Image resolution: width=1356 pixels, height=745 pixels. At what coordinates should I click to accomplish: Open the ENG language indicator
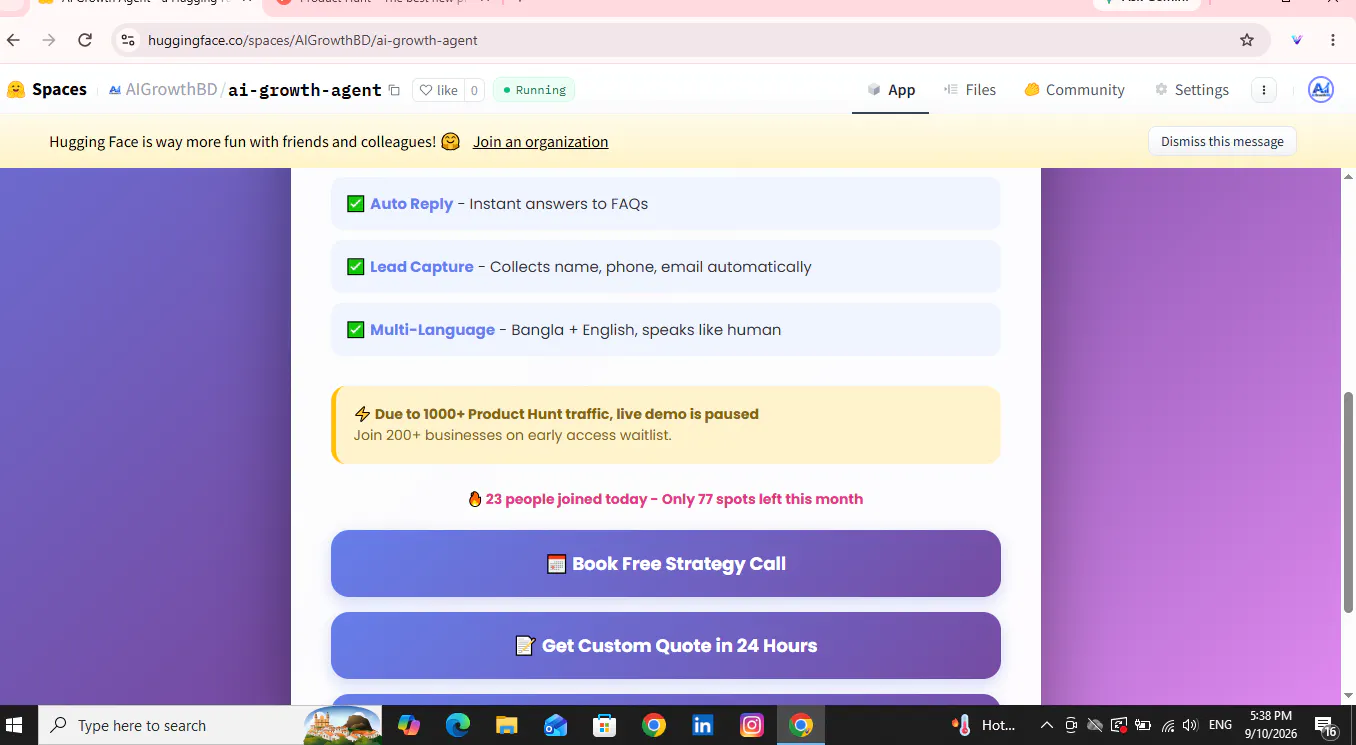pyautogui.click(x=1220, y=725)
